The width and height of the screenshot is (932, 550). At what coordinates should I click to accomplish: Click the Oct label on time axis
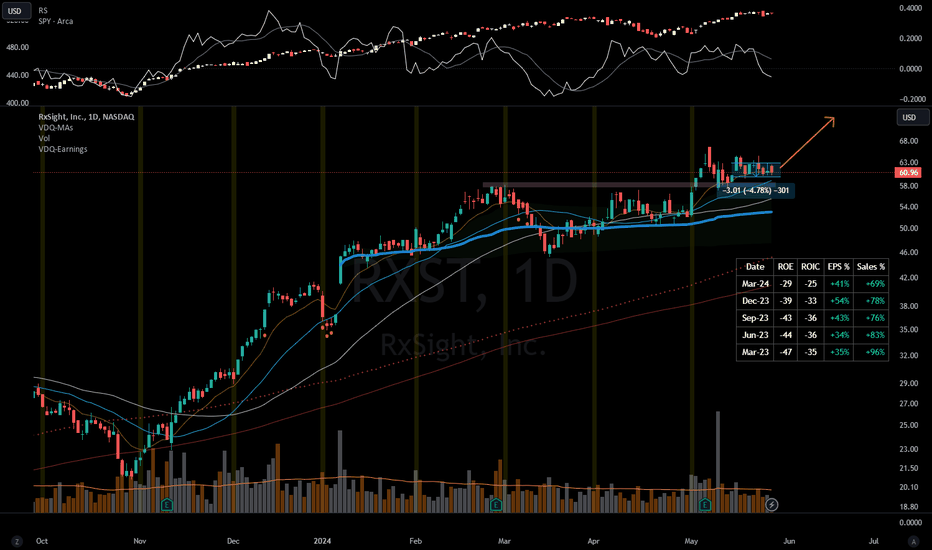tap(42, 541)
